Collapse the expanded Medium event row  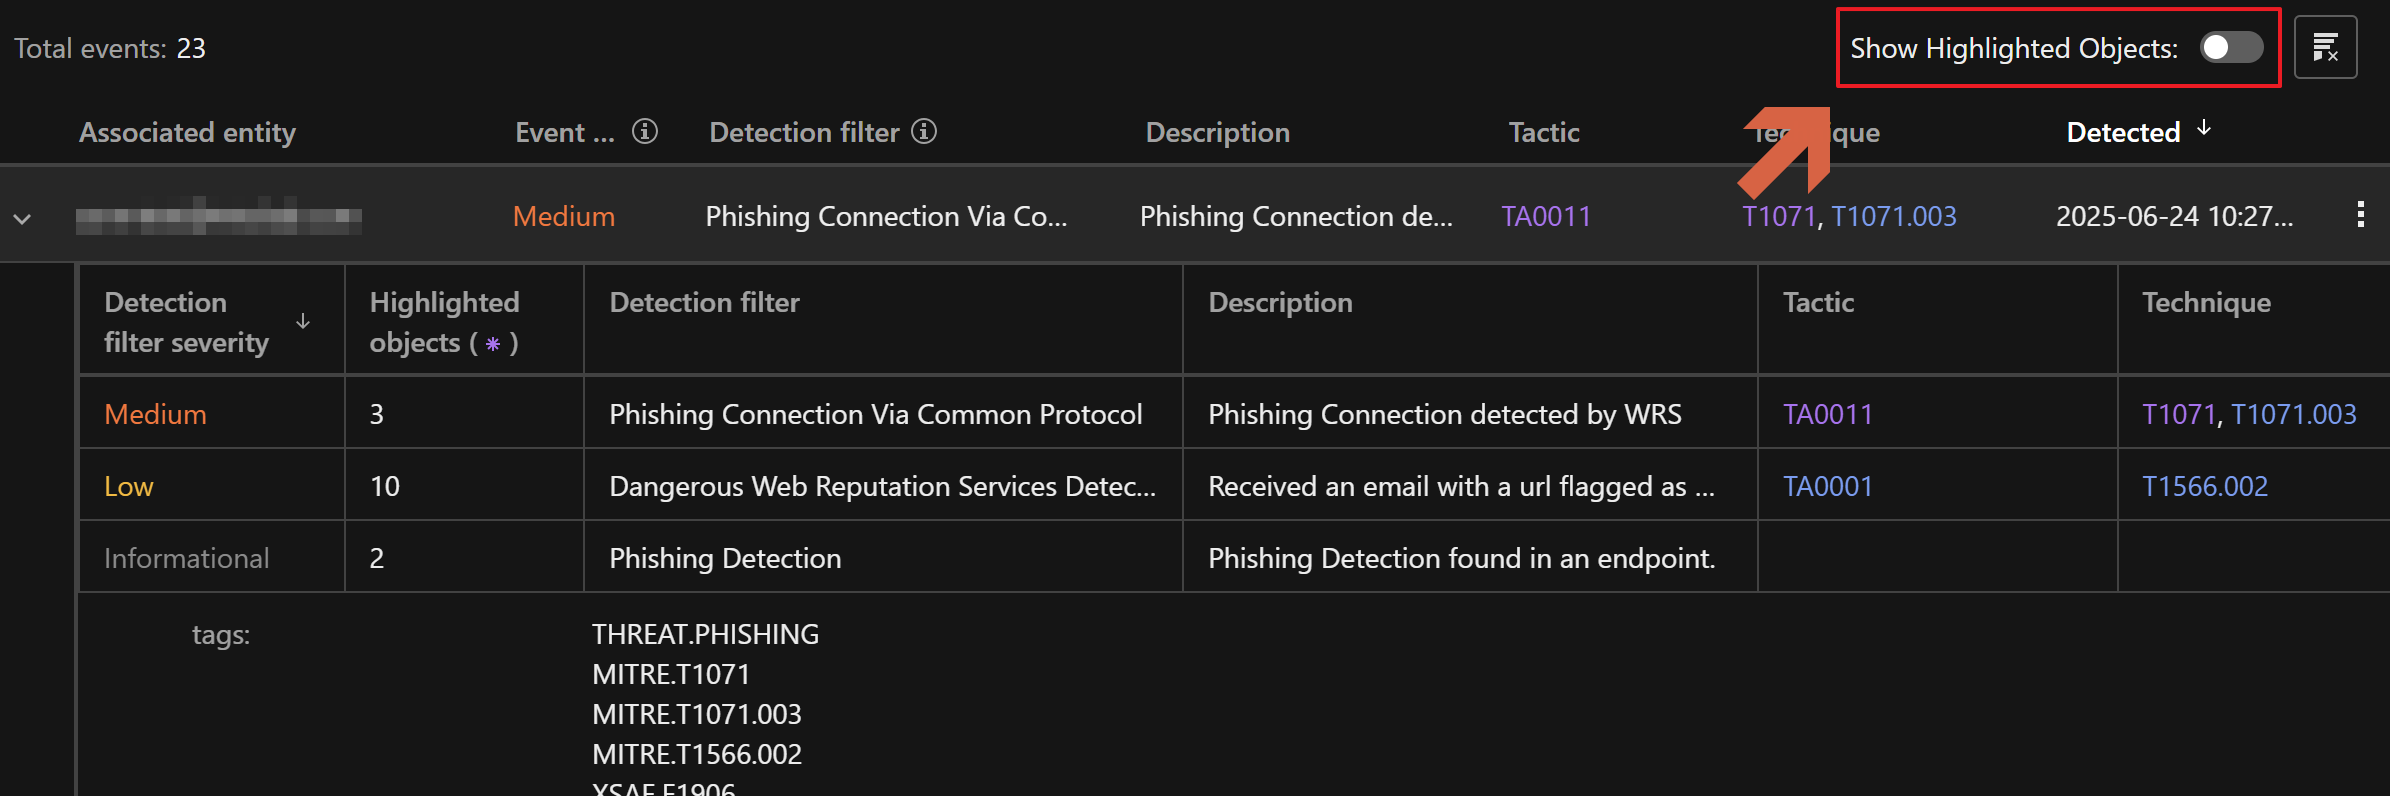pyautogui.click(x=22, y=218)
